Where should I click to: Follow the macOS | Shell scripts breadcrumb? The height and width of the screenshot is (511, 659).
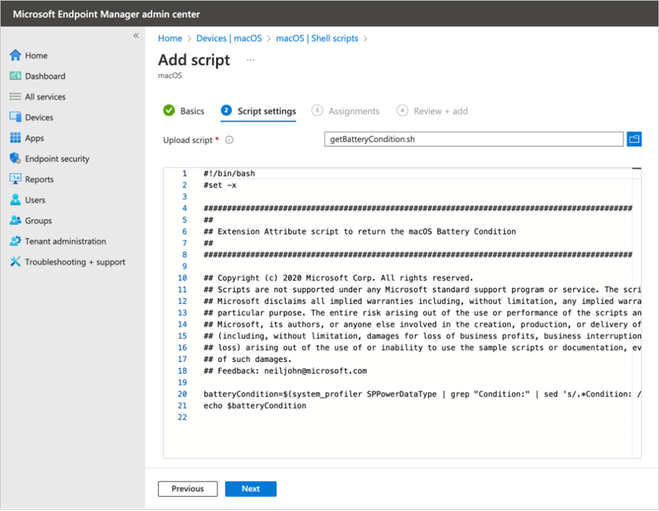(317, 38)
